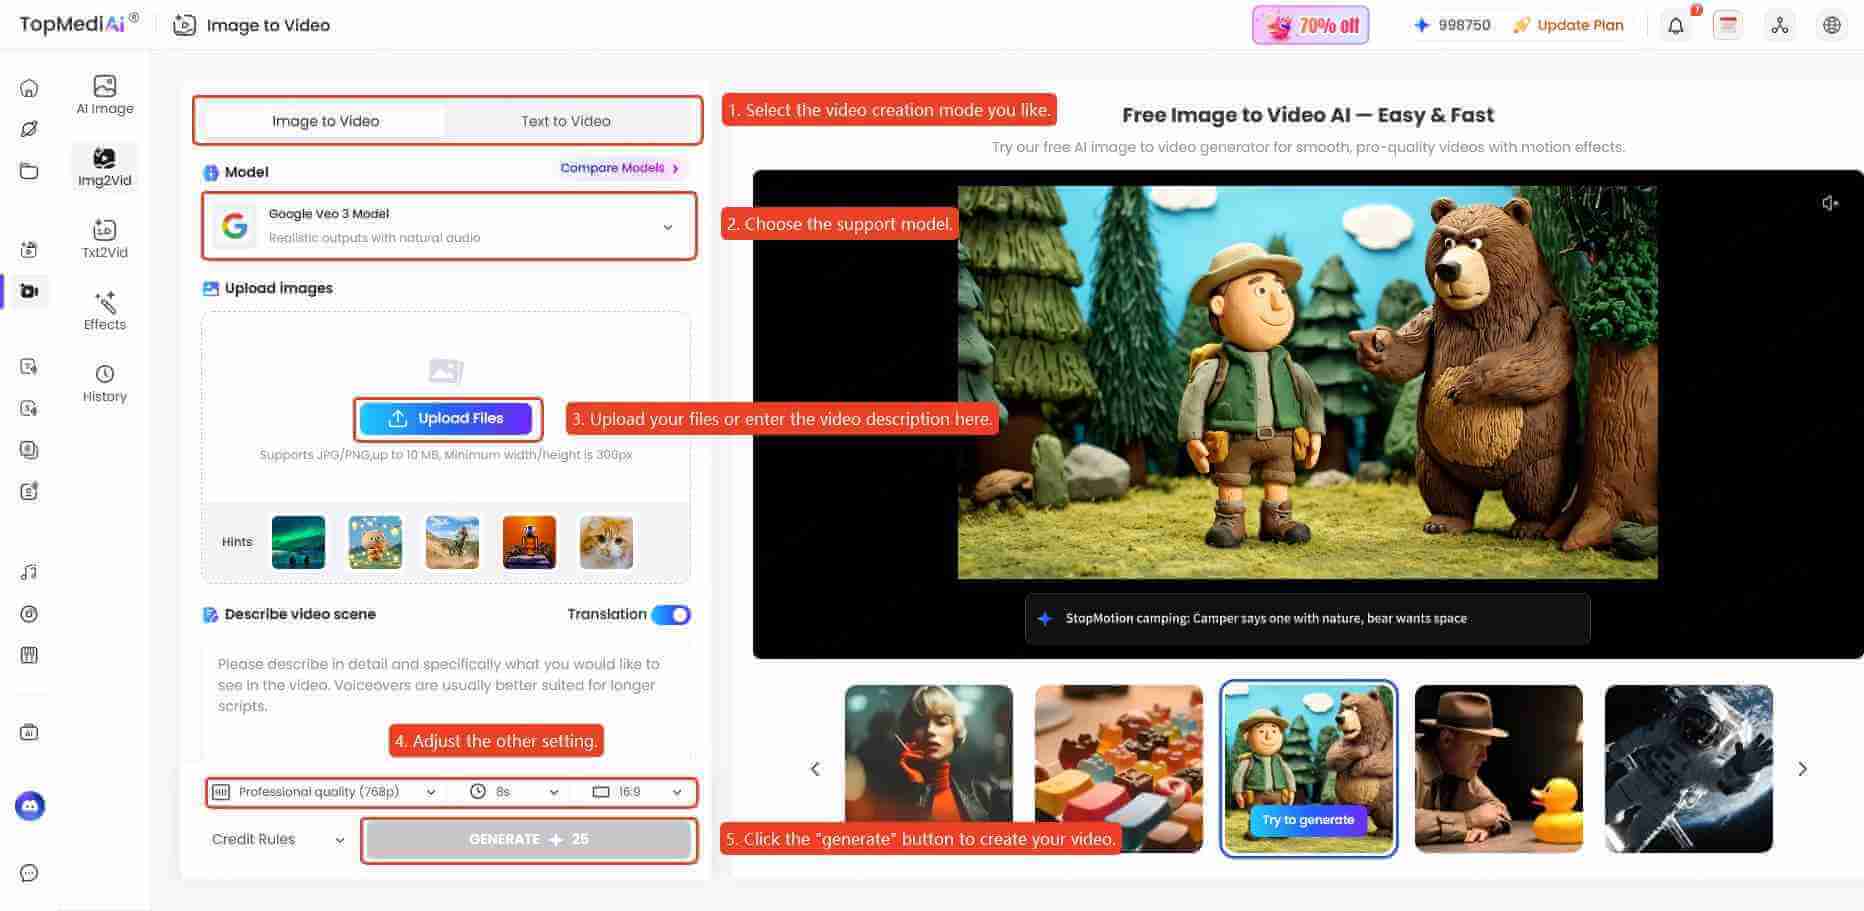Open the Compare Models link
Viewport: 1864px width, 911px height.
[614, 168]
